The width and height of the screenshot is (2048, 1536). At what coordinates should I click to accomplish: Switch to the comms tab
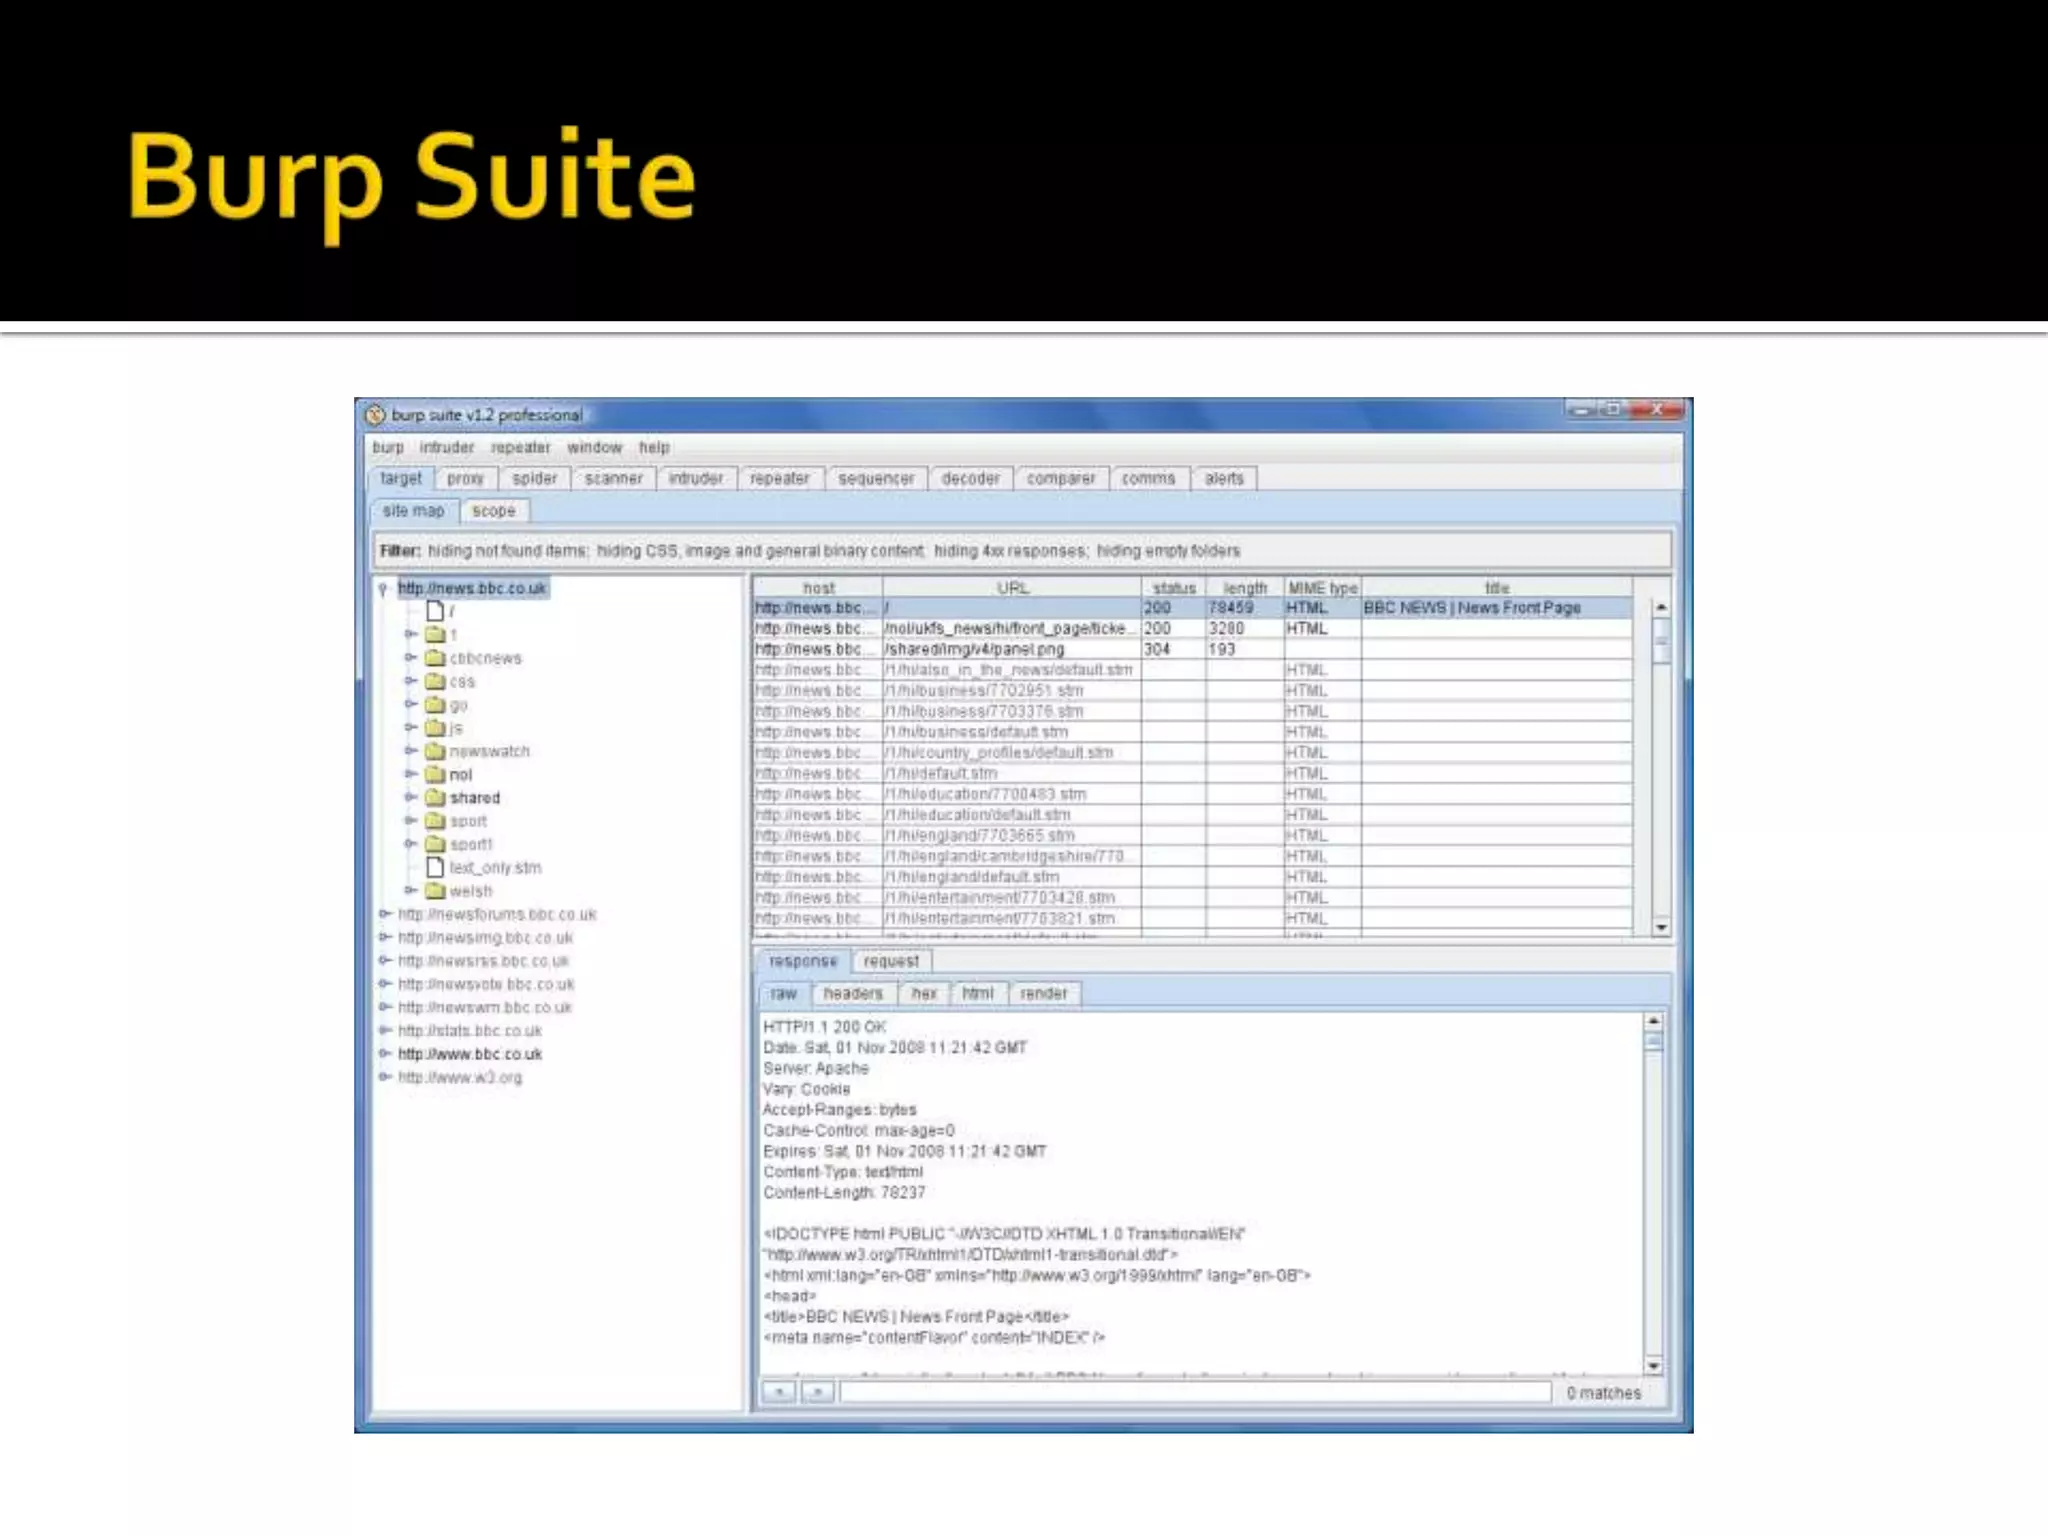pos(1148,479)
